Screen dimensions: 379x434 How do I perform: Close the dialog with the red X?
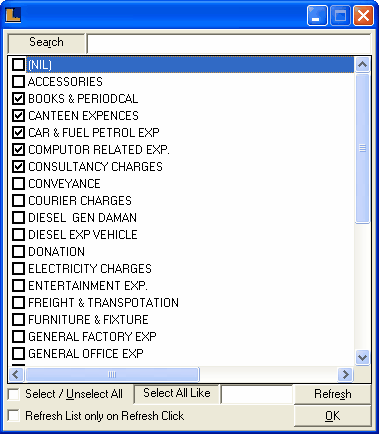pos(363,15)
